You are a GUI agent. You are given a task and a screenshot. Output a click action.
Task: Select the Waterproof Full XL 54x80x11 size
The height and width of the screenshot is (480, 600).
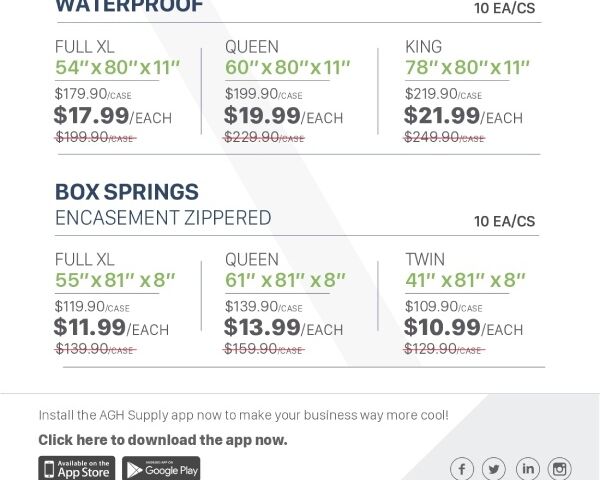(117, 68)
